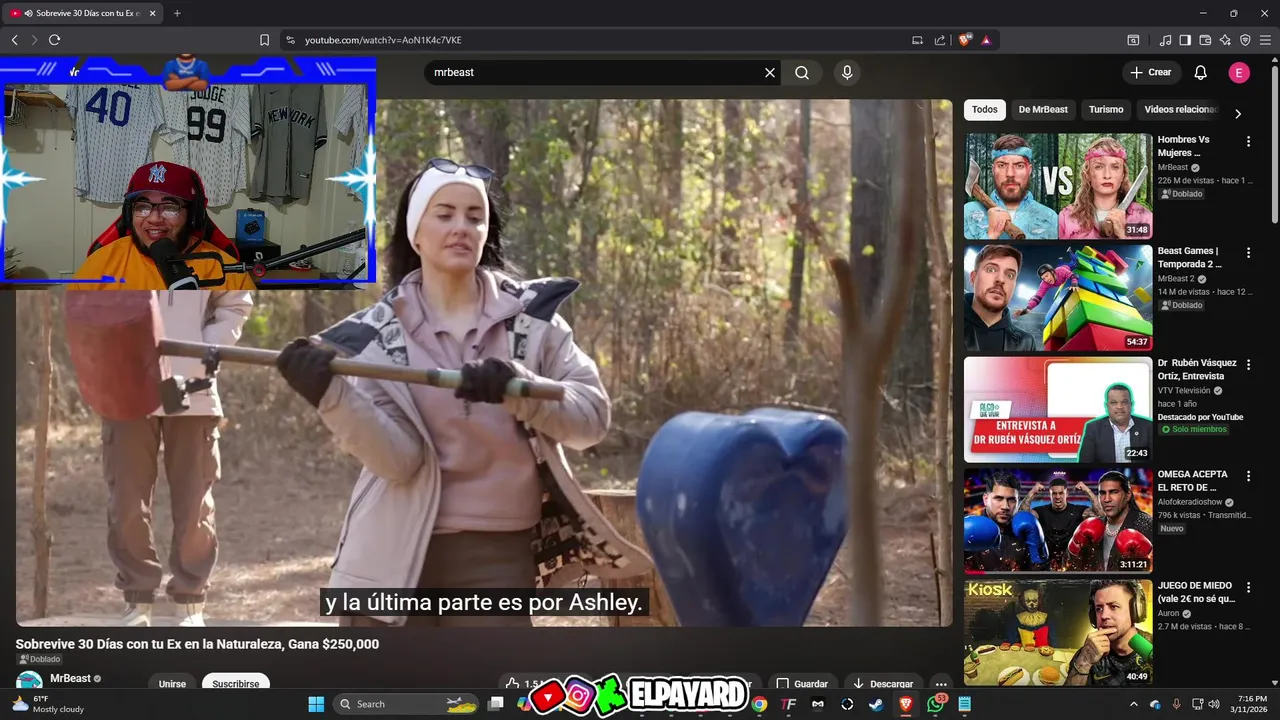The width and height of the screenshot is (1280, 720).
Task: Reload the page with the refresh icon
Action: [x=54, y=40]
